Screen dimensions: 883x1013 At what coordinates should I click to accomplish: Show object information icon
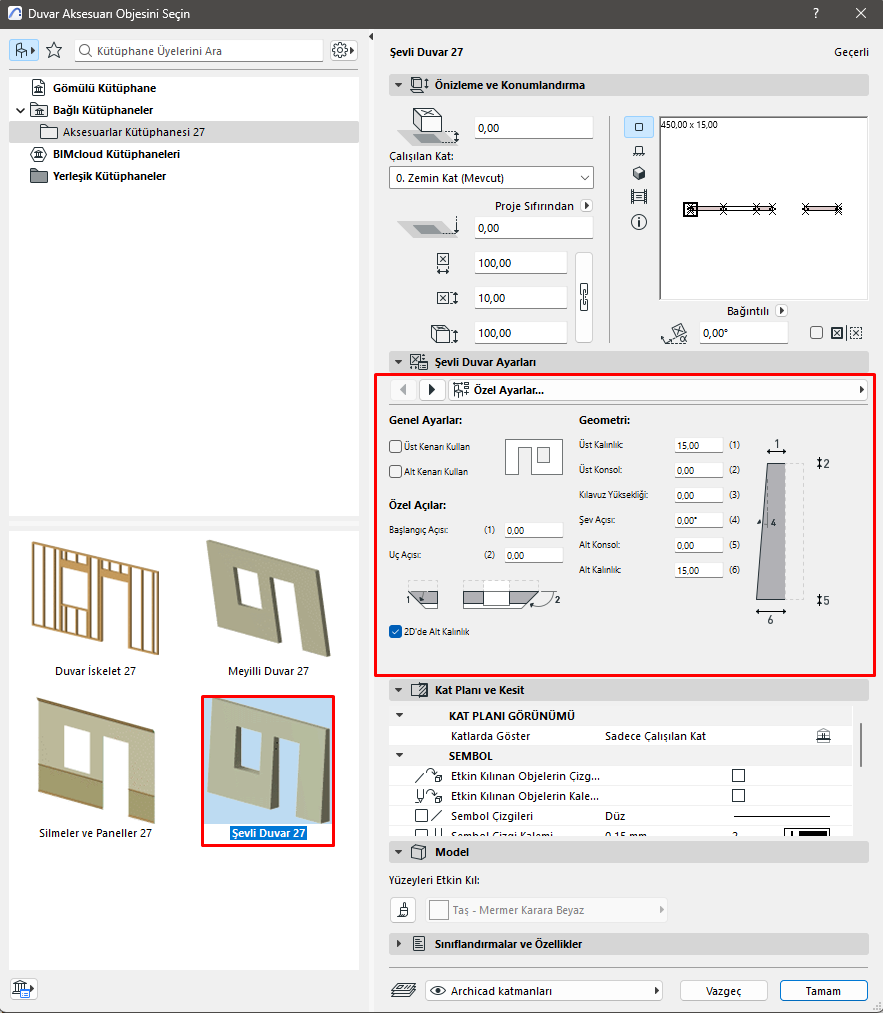(639, 222)
